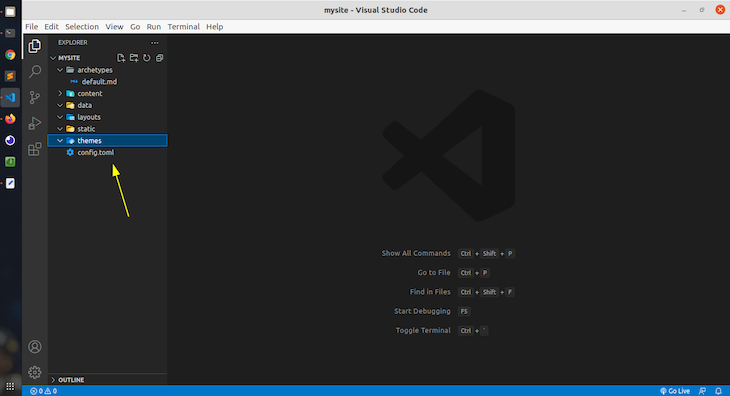Collapse the static folder chevron
The image size is (730, 396).
pos(60,129)
